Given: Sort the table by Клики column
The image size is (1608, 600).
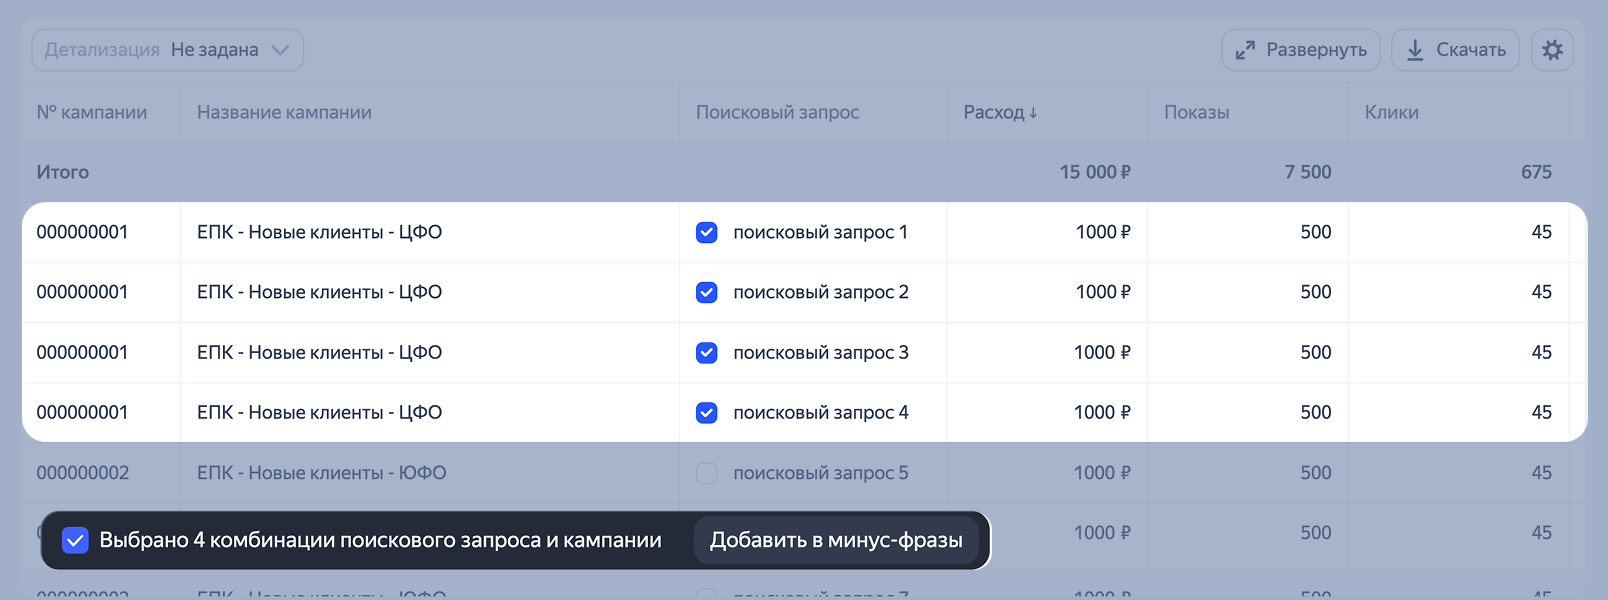Looking at the screenshot, I should coord(1391,112).
